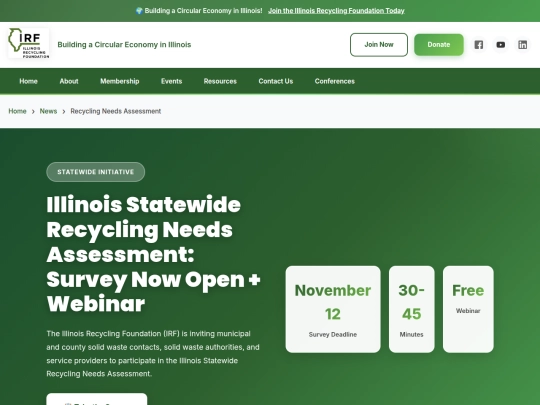
Task: Go to Home in the breadcrumb trail
Action: pyautogui.click(x=17, y=111)
